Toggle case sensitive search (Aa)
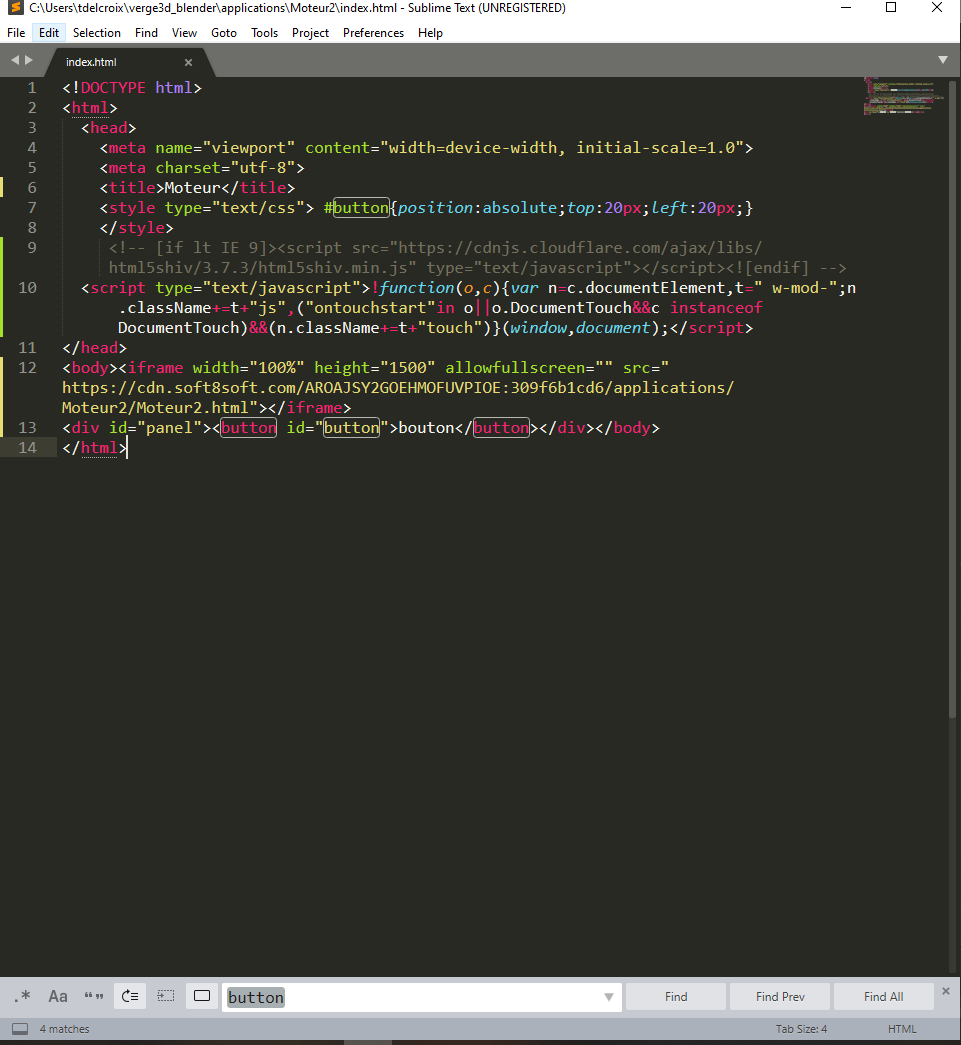 pos(58,996)
